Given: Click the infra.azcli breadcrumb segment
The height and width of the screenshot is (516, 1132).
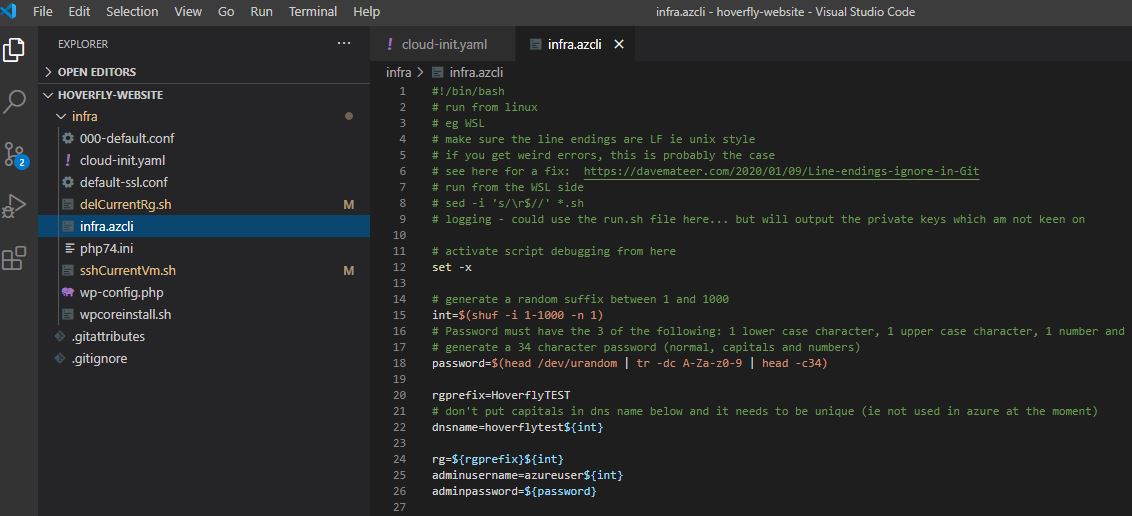Looking at the screenshot, I should pyautogui.click(x=476, y=72).
